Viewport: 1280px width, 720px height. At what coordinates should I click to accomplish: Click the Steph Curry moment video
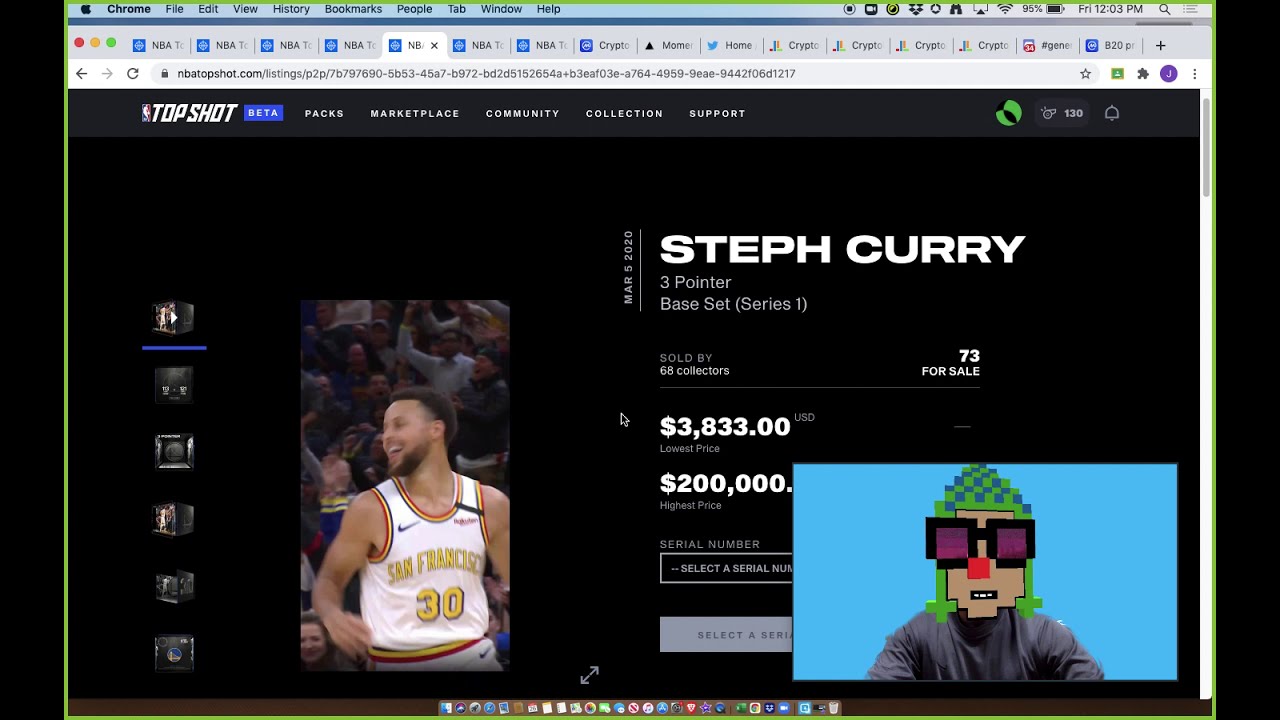click(x=405, y=485)
